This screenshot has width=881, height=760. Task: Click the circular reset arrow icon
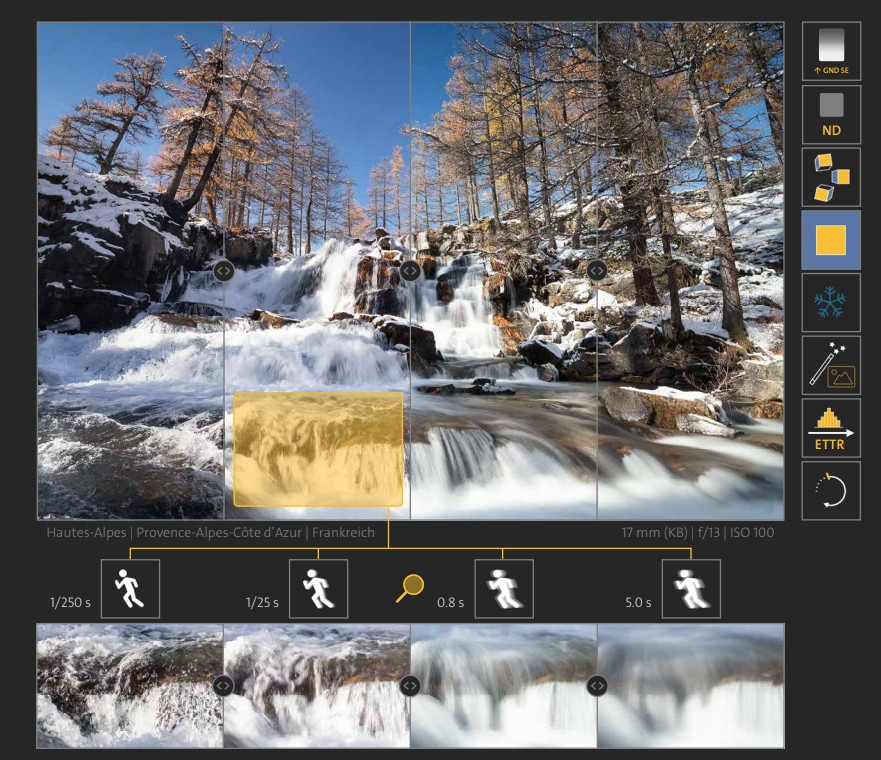(831, 491)
